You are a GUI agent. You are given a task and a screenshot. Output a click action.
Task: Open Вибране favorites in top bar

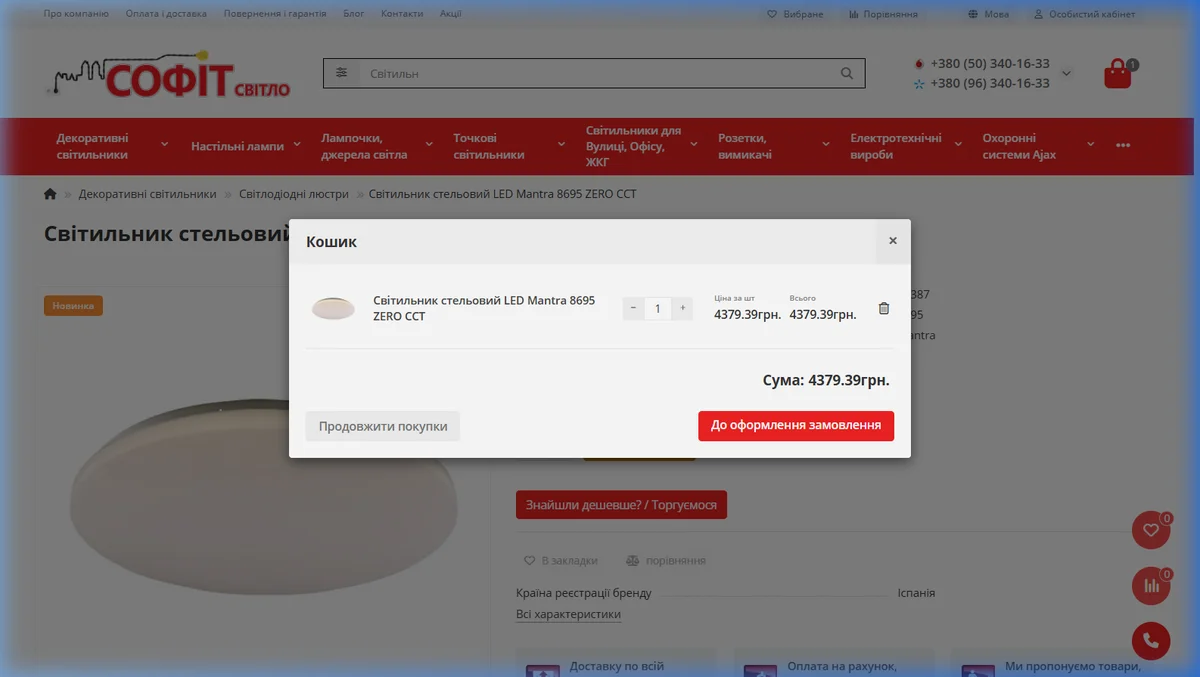(x=795, y=14)
